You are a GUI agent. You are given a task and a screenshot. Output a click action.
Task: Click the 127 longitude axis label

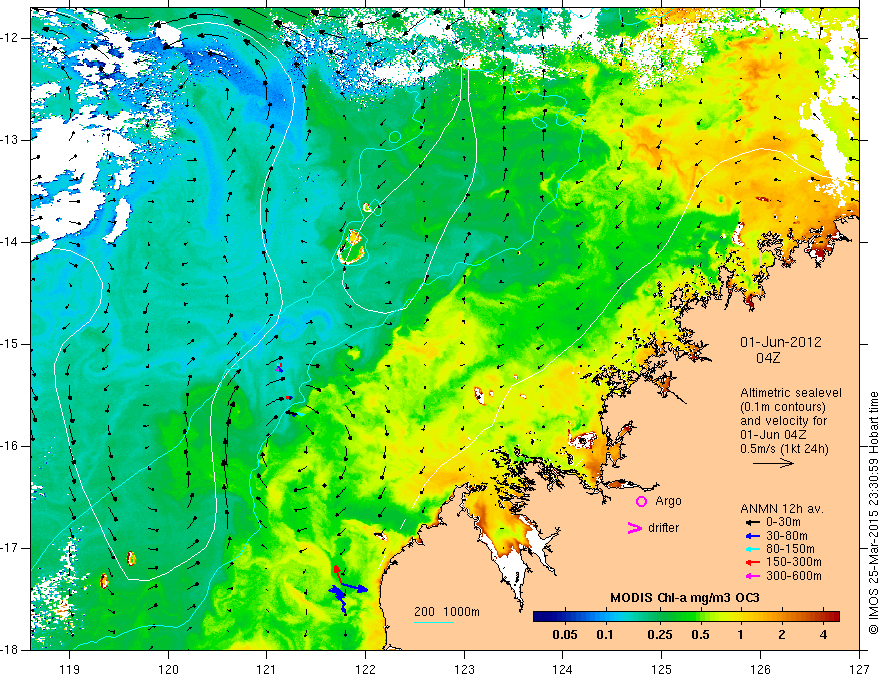click(859, 670)
